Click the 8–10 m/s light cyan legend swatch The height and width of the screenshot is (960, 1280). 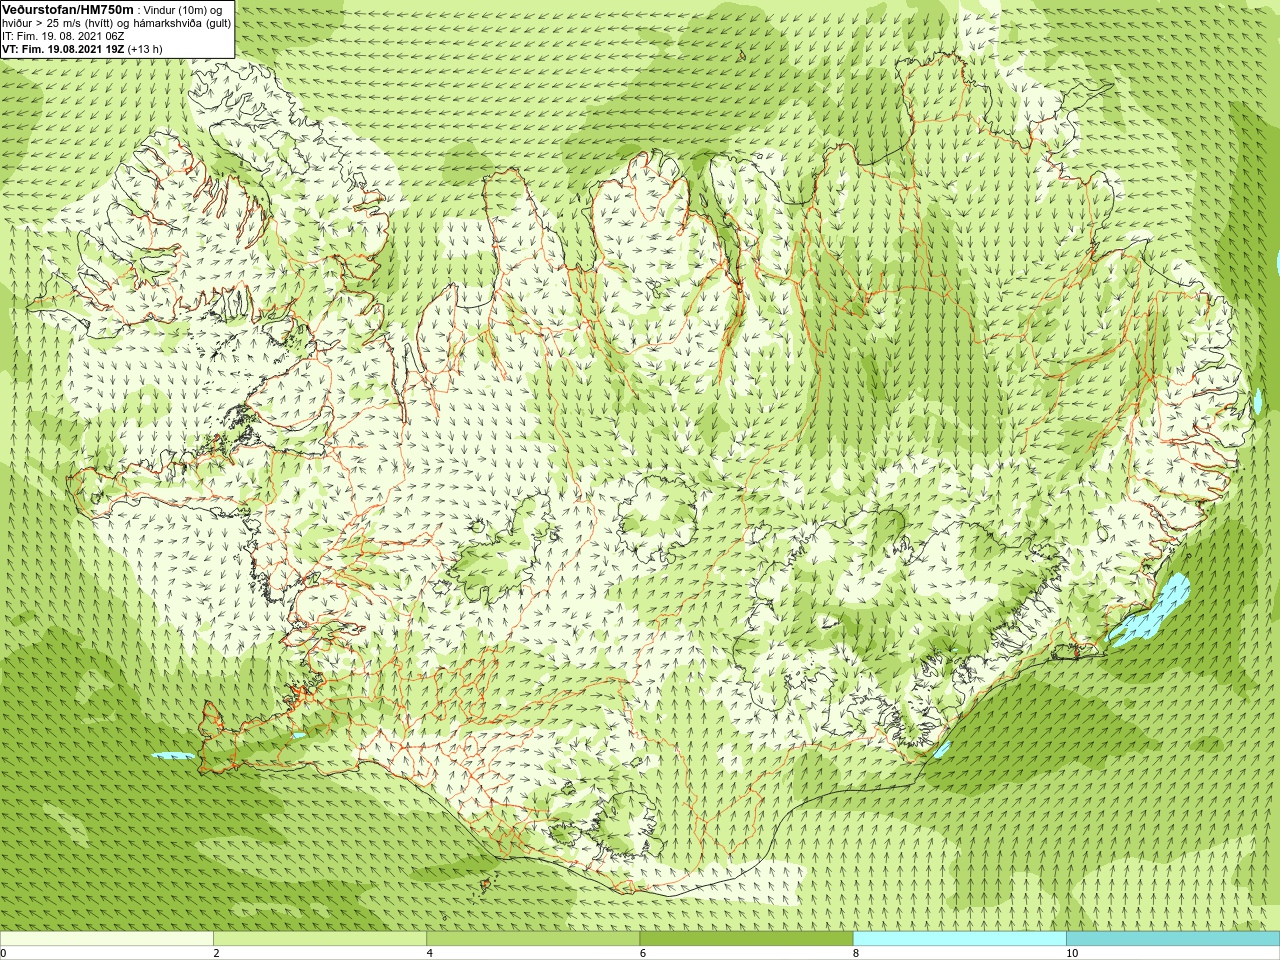click(x=960, y=939)
